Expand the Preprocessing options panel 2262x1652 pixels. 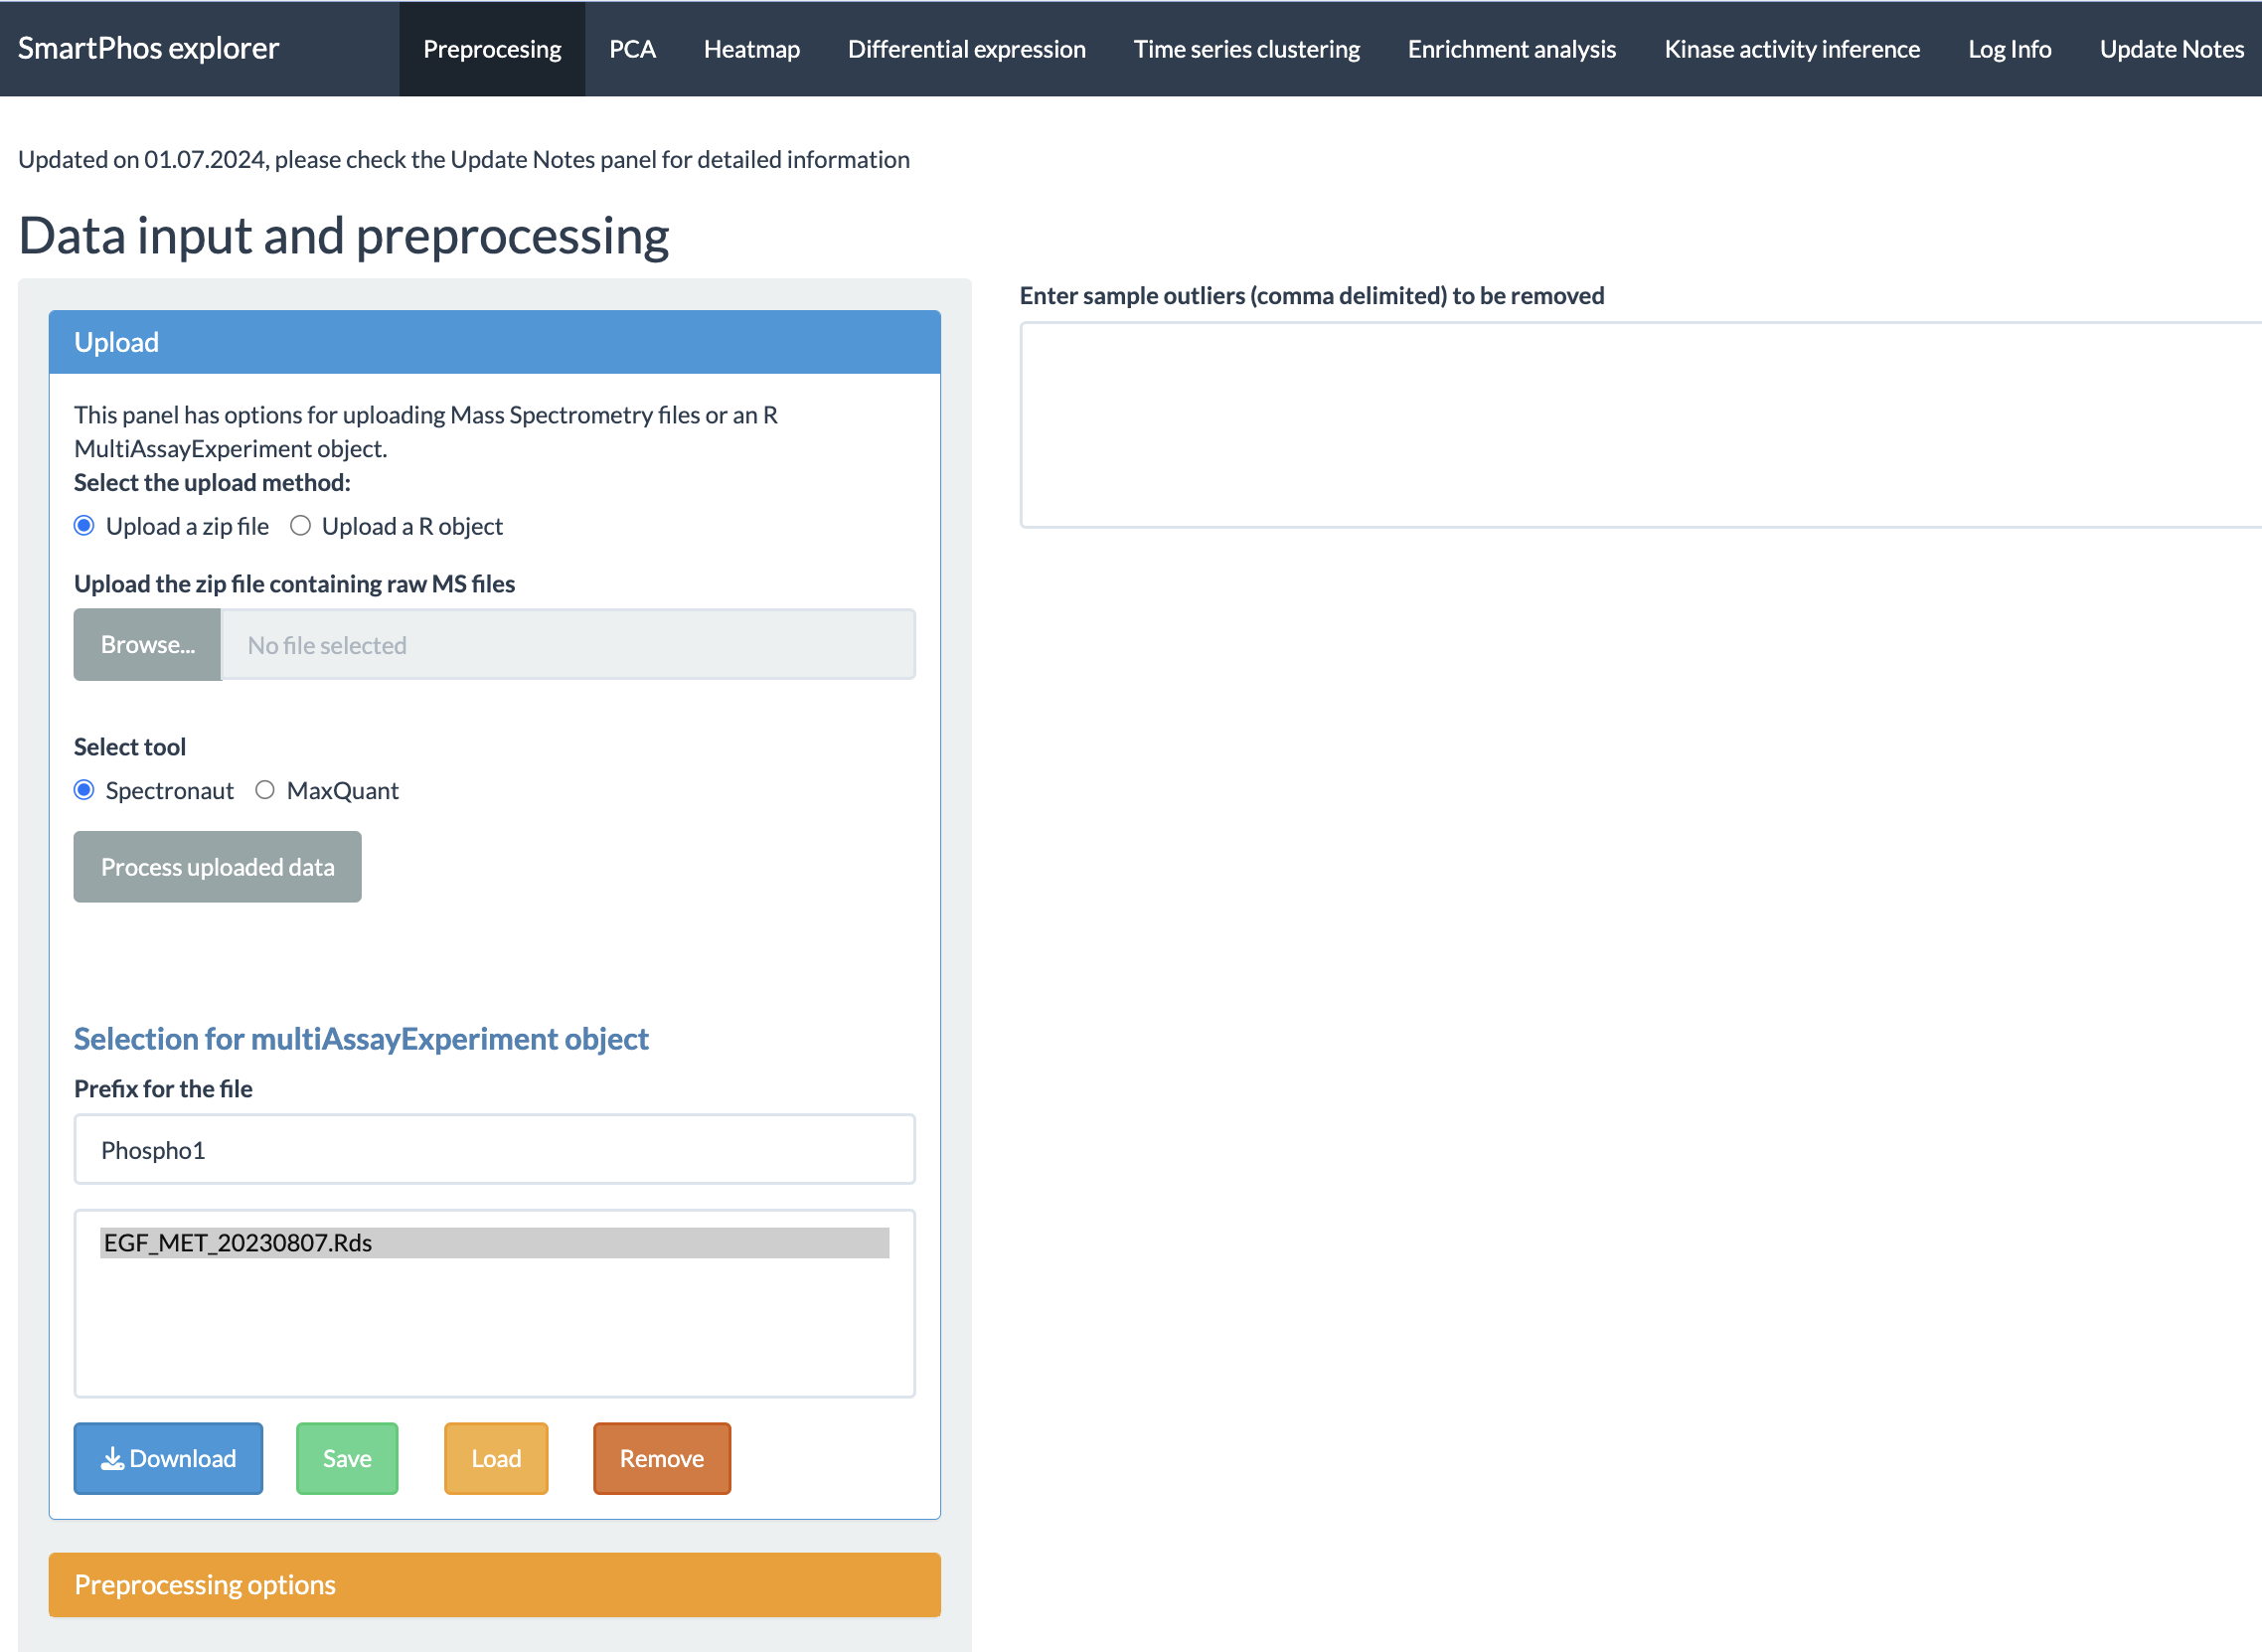pyautogui.click(x=495, y=1585)
